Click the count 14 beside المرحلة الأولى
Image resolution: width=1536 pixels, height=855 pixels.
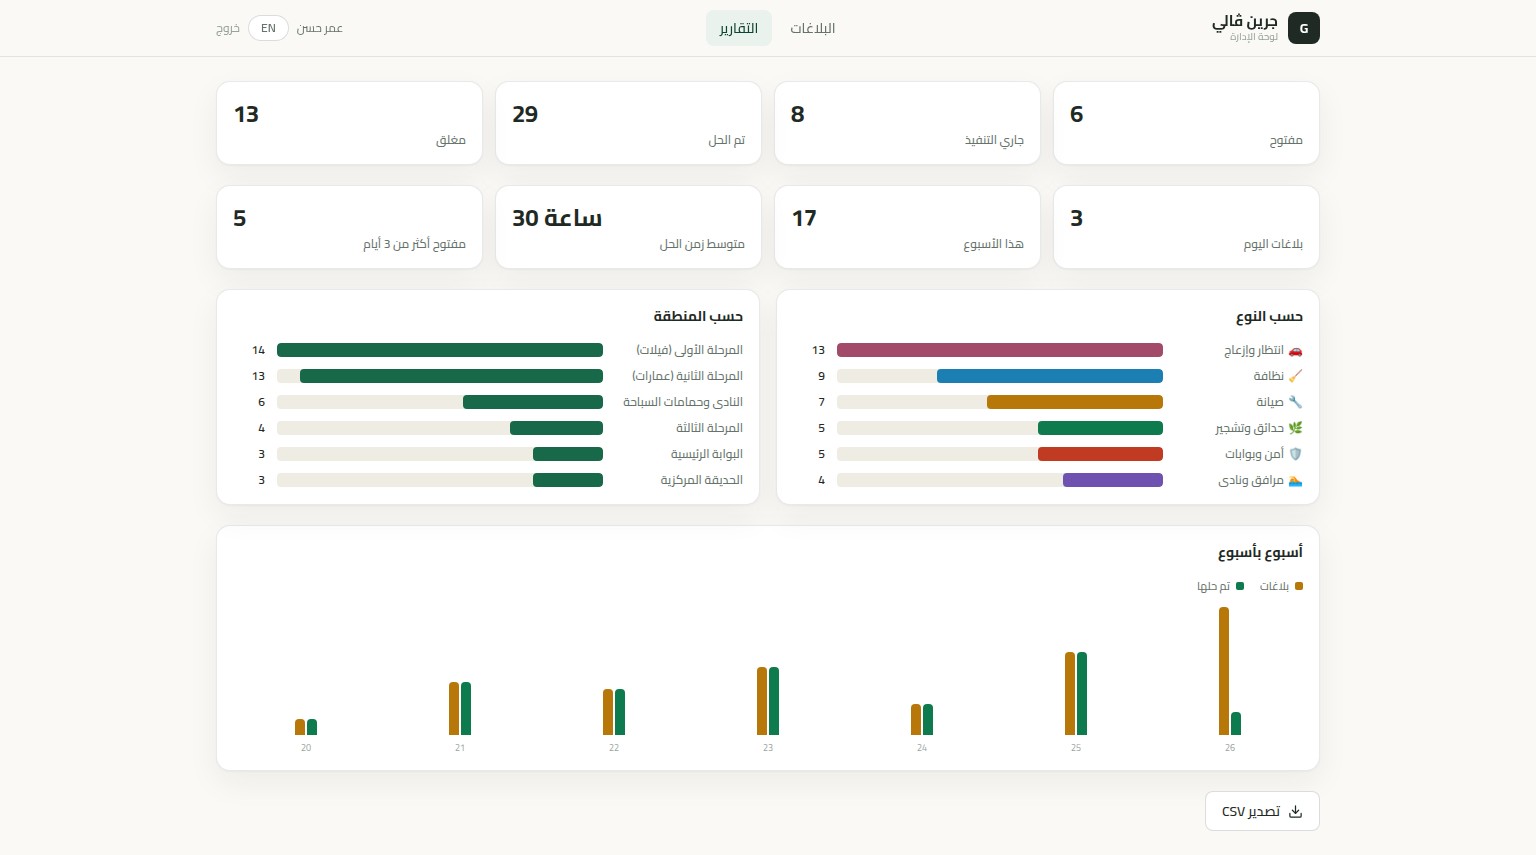coord(259,350)
